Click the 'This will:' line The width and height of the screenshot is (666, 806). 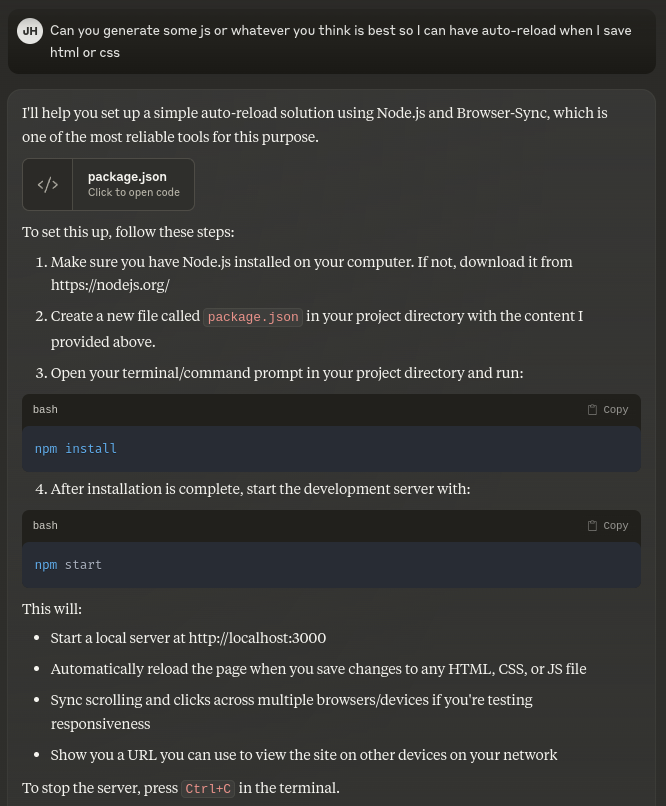tap(52, 609)
